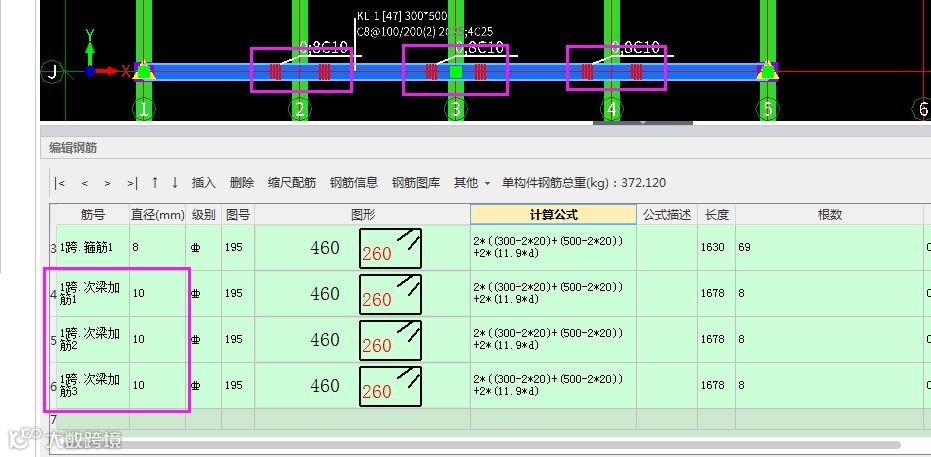Click 插入 to insert a rebar row
The height and width of the screenshot is (457, 931).
pyautogui.click(x=204, y=183)
